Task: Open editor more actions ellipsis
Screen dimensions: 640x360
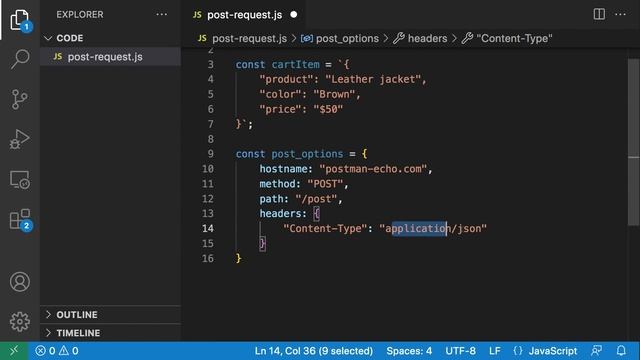Action: (x=620, y=14)
